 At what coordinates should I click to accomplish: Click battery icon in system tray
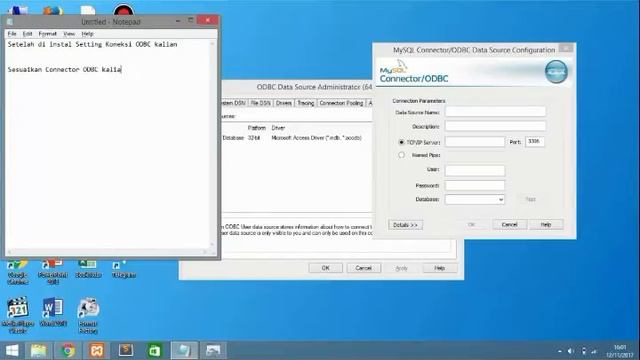pyautogui.click(x=584, y=351)
